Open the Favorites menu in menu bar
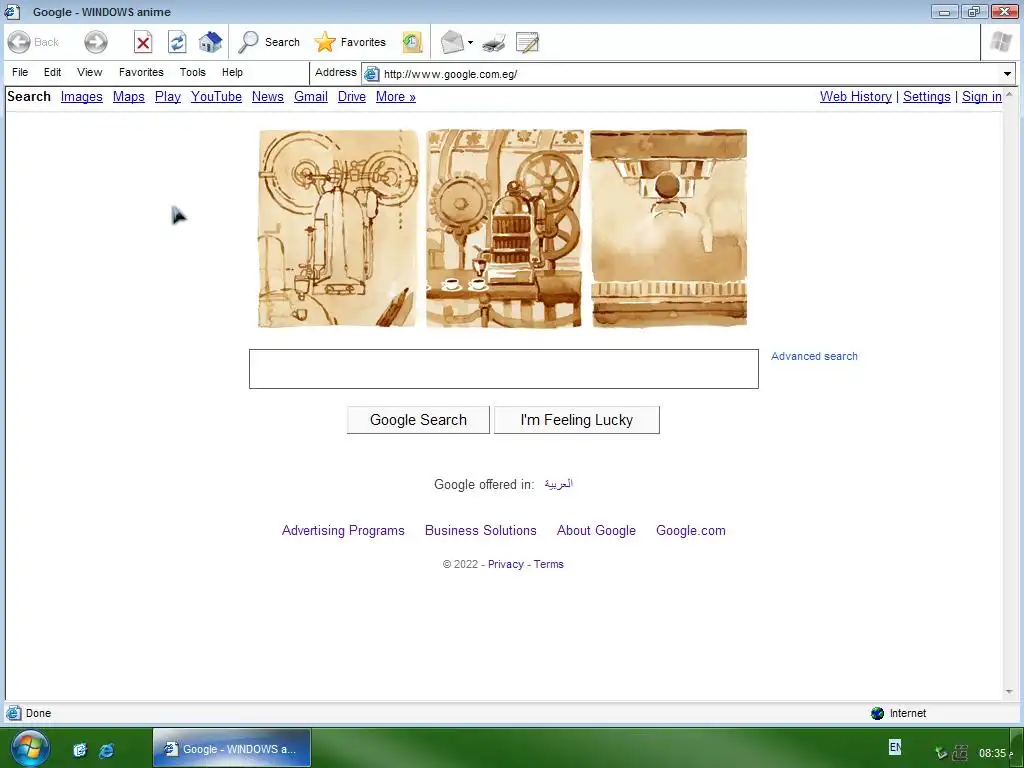The height and width of the screenshot is (768, 1024). tap(141, 72)
